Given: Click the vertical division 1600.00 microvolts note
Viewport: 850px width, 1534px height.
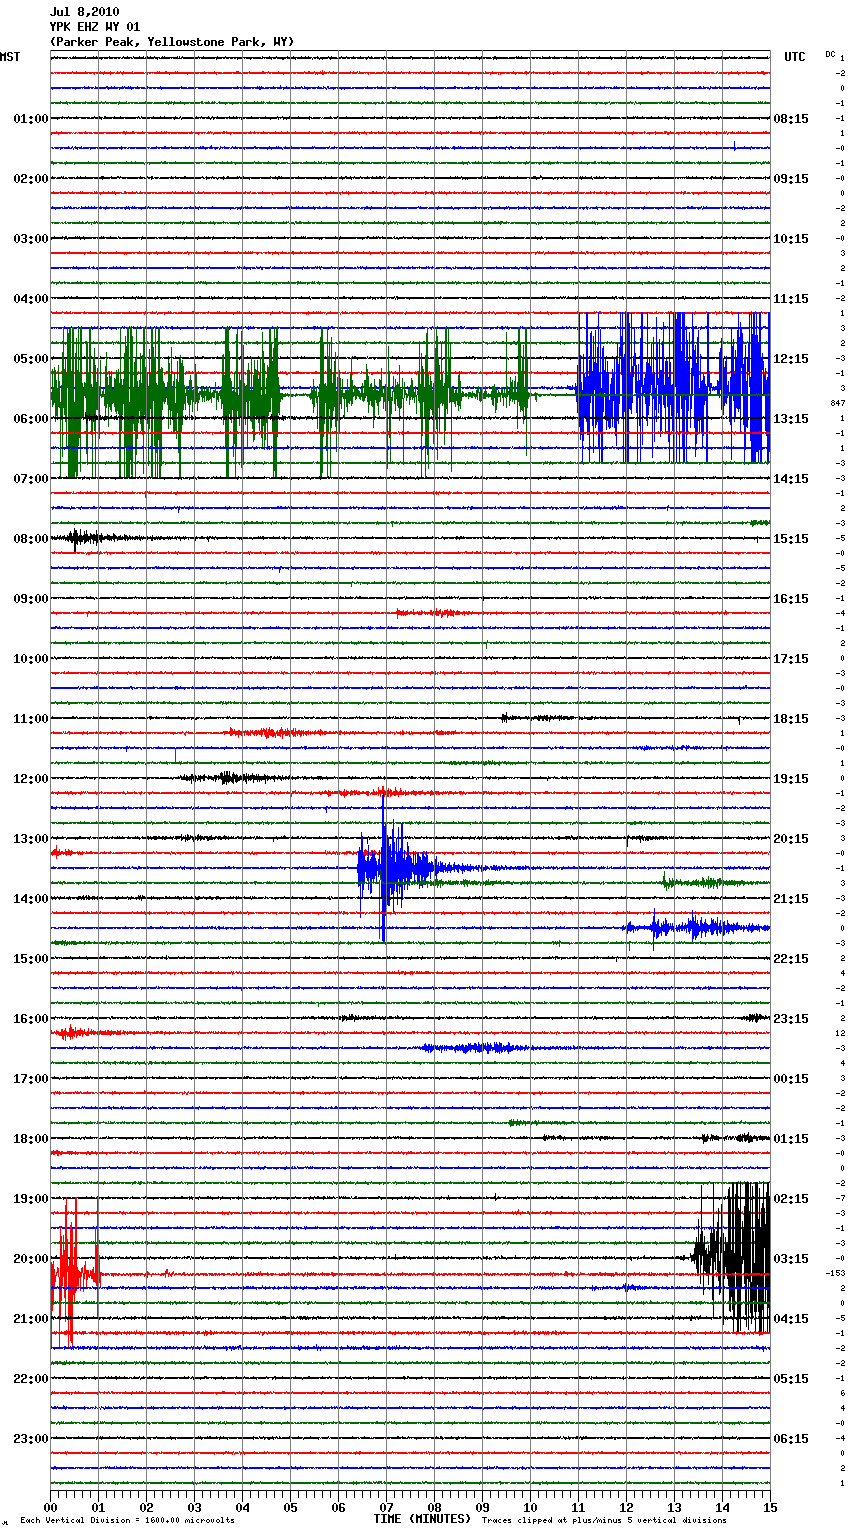Looking at the screenshot, I should pyautogui.click(x=128, y=1520).
